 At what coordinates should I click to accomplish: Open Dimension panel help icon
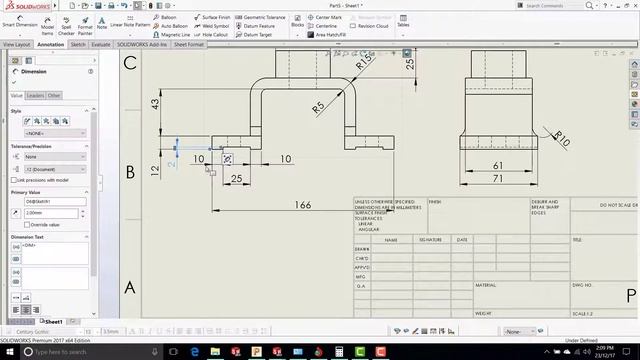coord(91,71)
